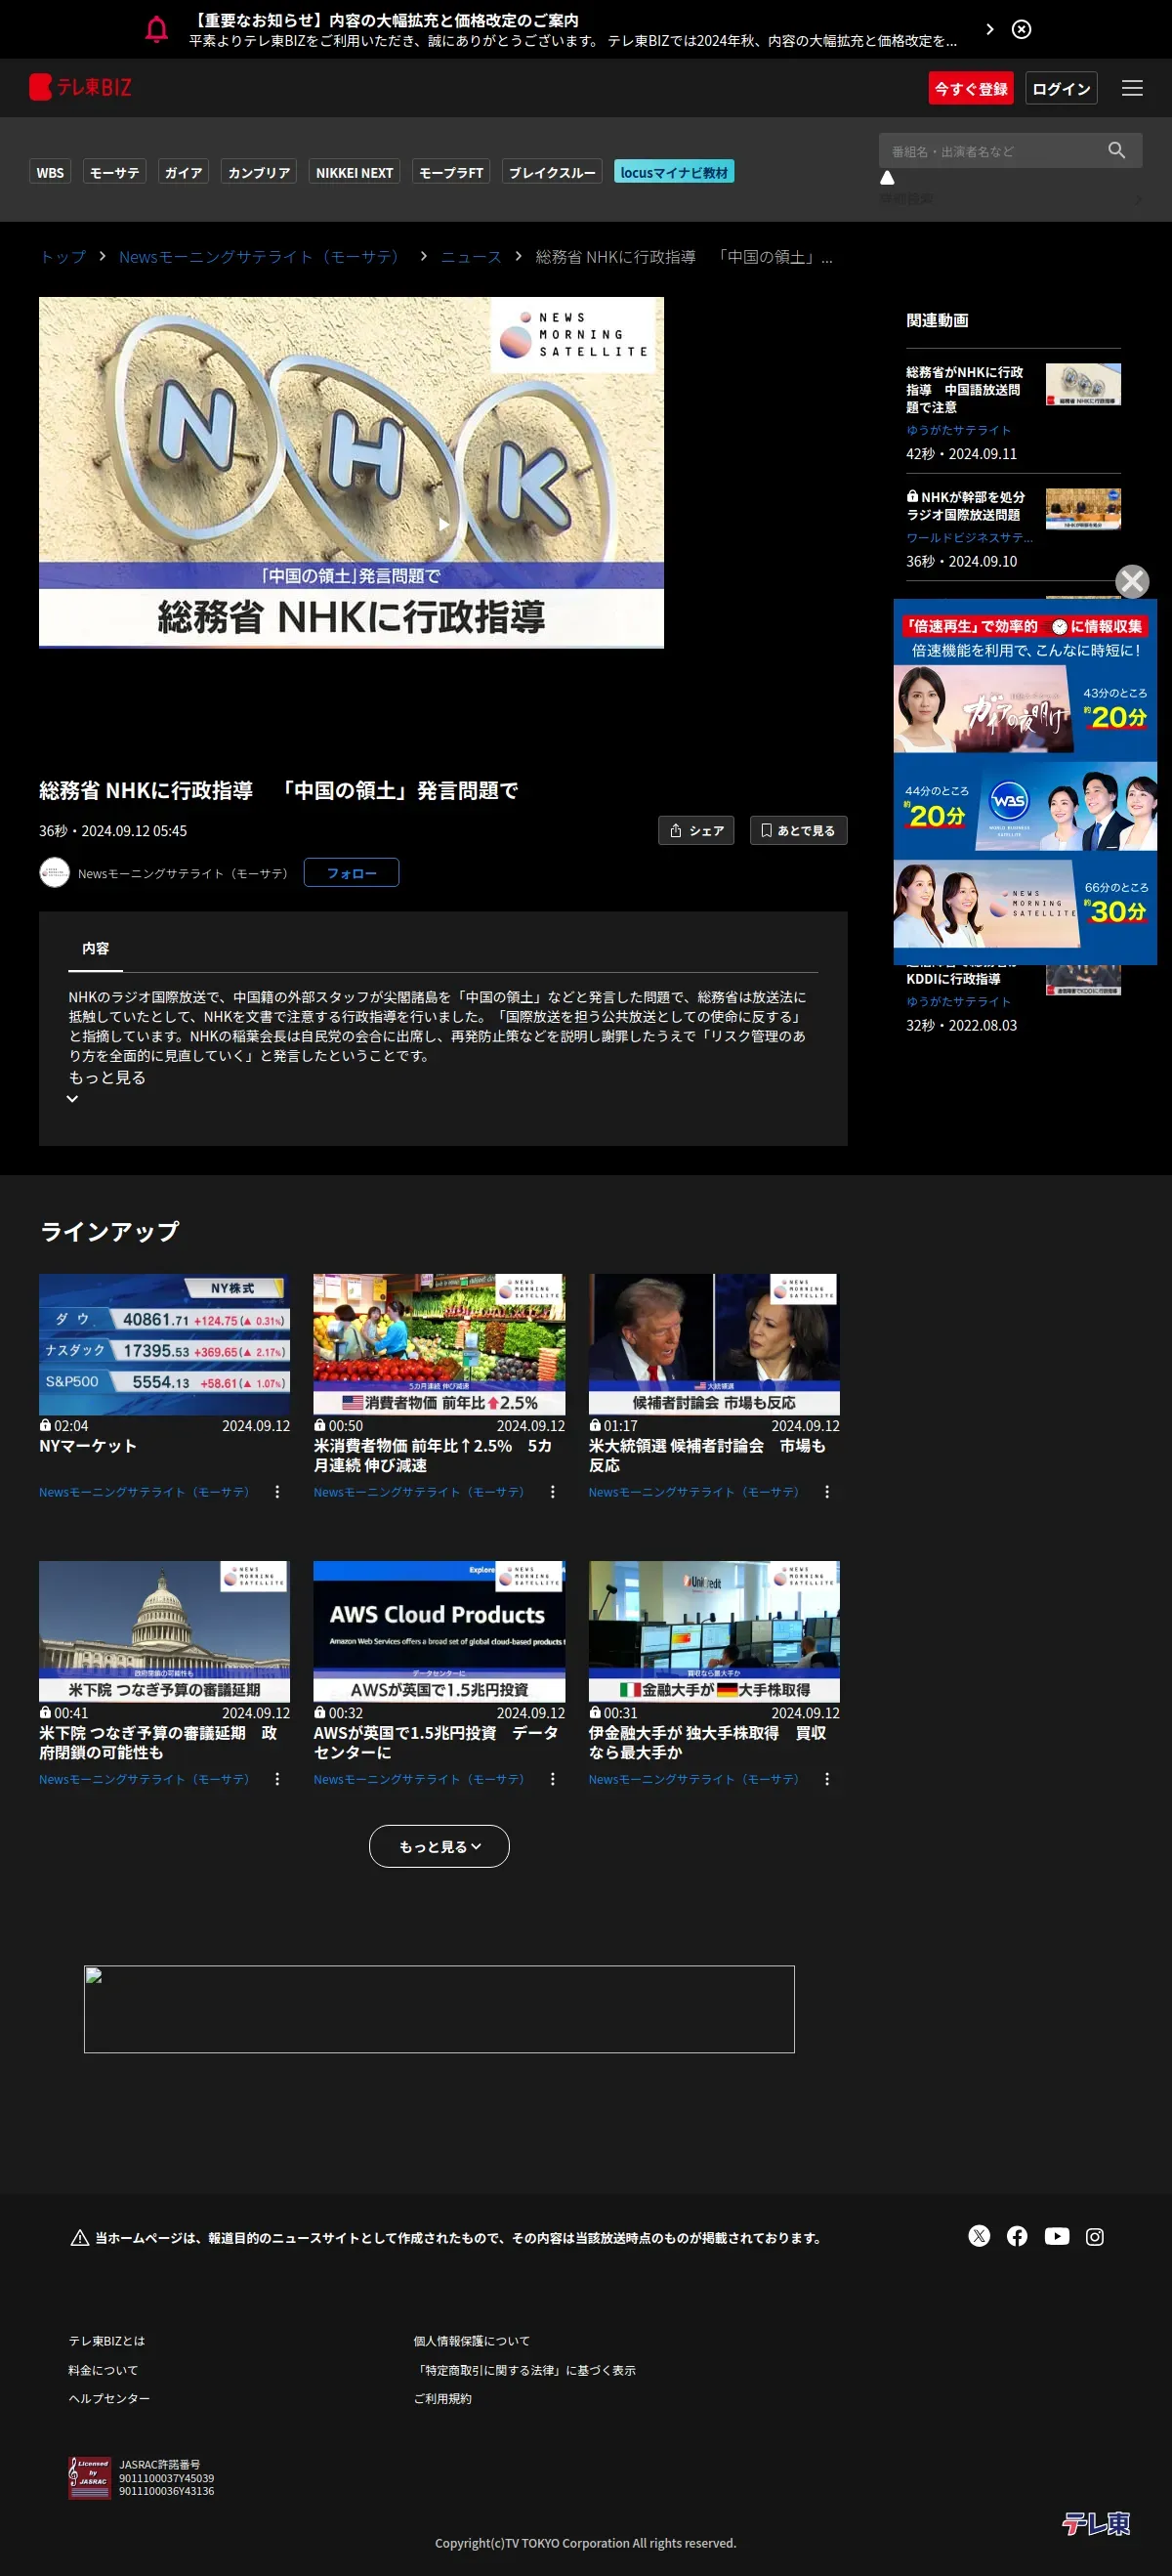The image size is (1172, 2576).
Task: Open 個人情報保護について footer link
Action: pyautogui.click(x=471, y=2340)
